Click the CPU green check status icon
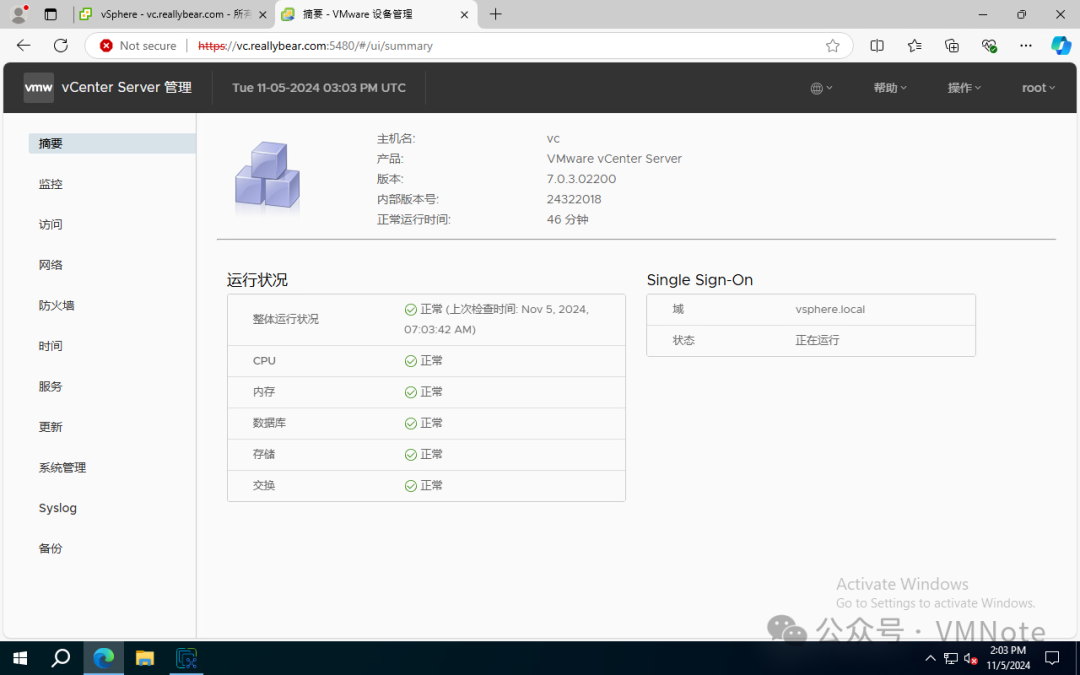This screenshot has height=675, width=1080. [x=411, y=361]
